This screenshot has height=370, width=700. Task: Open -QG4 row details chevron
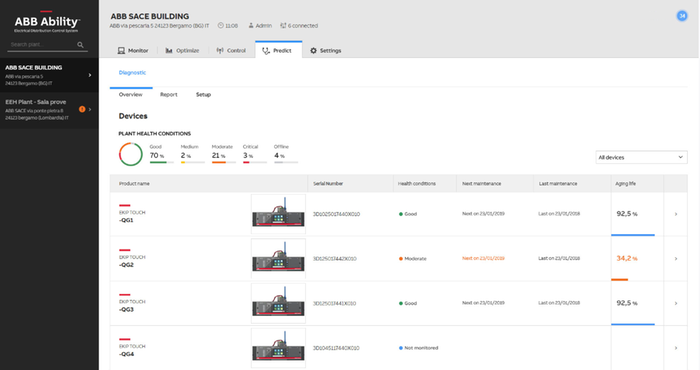pyautogui.click(x=676, y=348)
